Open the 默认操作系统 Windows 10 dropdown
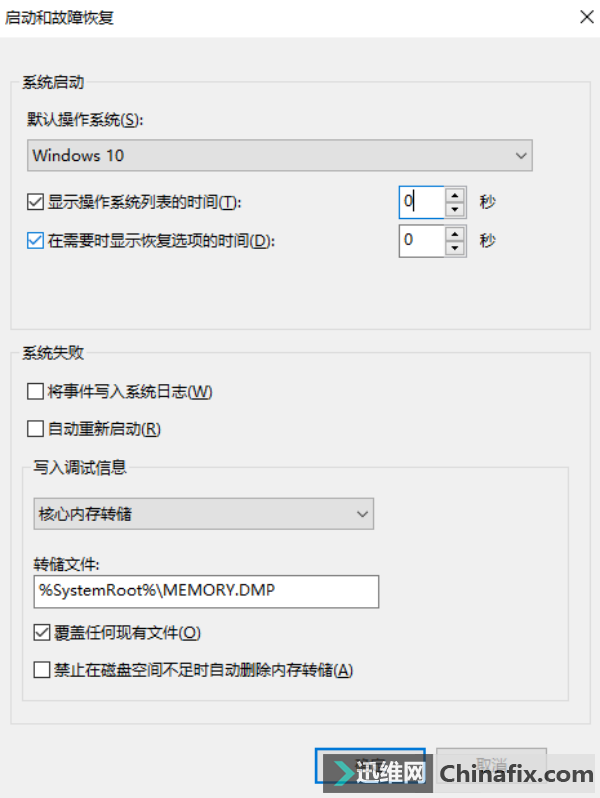This screenshot has height=798, width=600. pyautogui.click(x=279, y=155)
